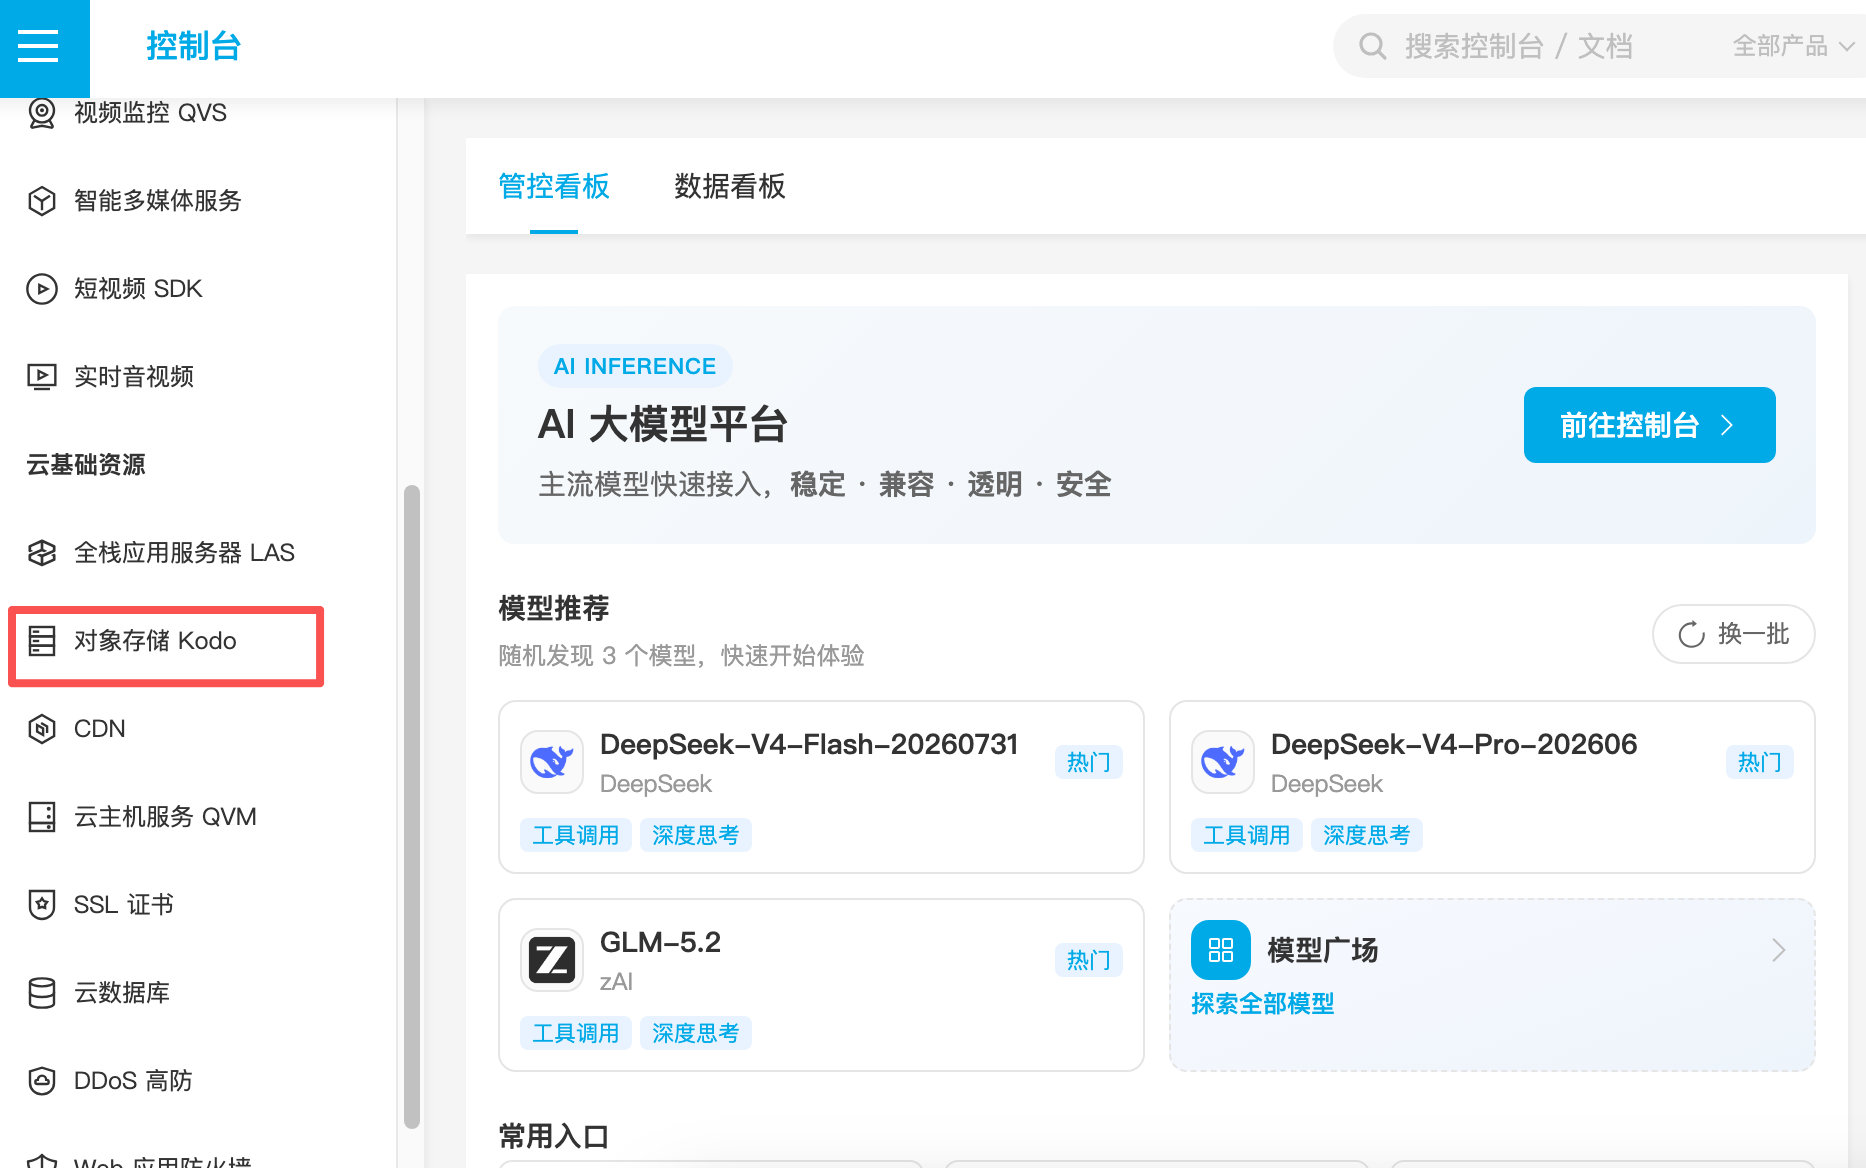The image size is (1866, 1168).
Task: Click the 实时音视频 screen icon
Action: pyautogui.click(x=42, y=377)
